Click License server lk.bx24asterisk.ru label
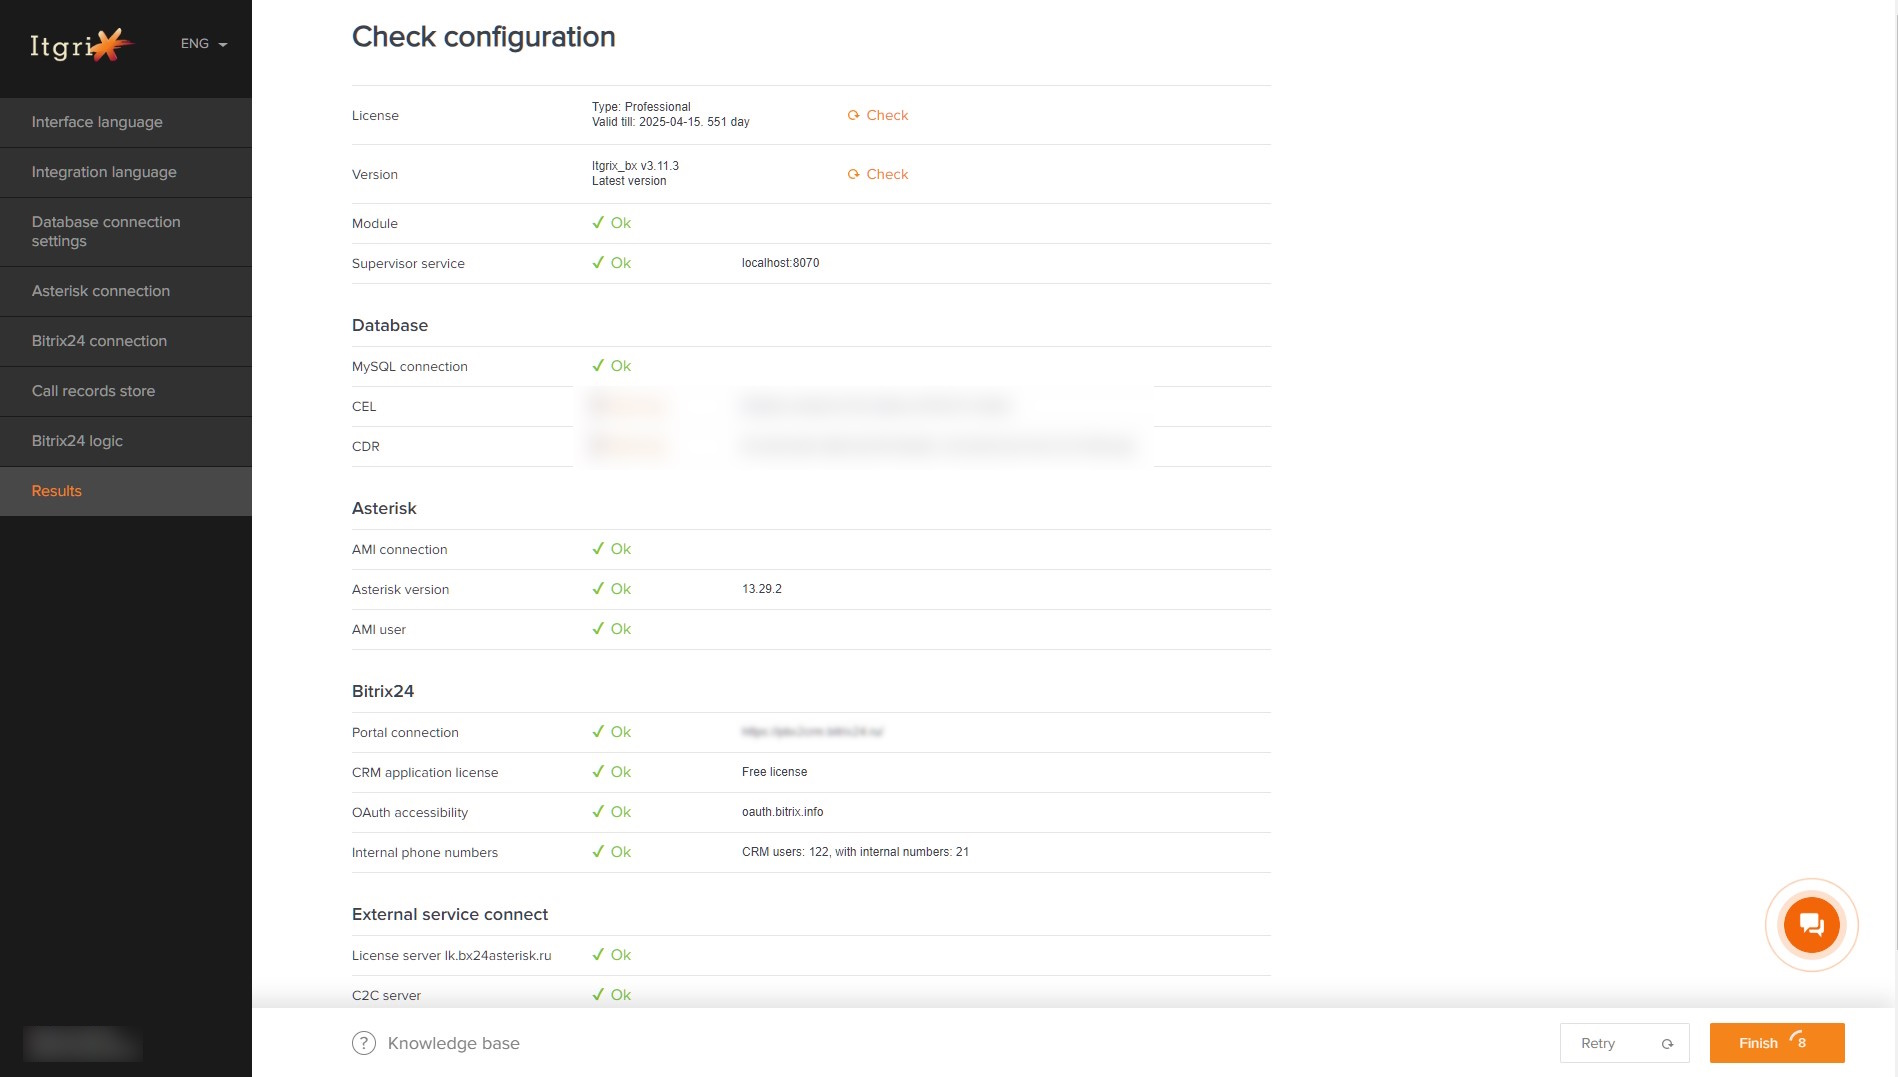 tap(452, 956)
